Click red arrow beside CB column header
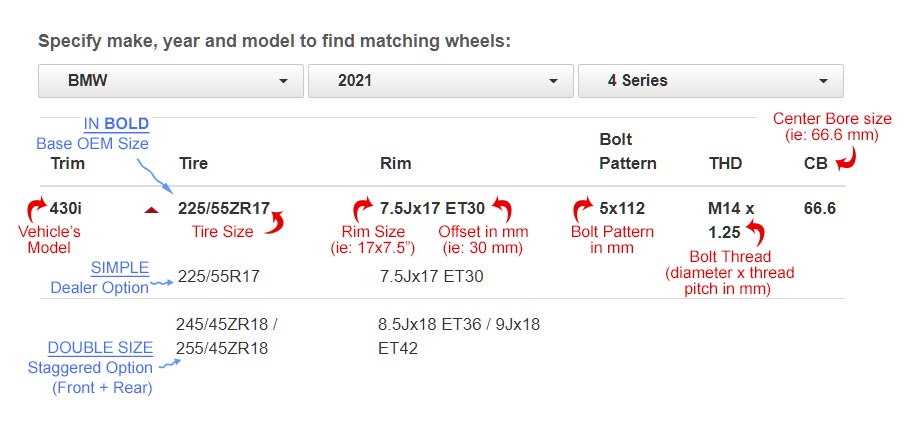Image resolution: width=909 pixels, height=426 pixels. [x=846, y=158]
